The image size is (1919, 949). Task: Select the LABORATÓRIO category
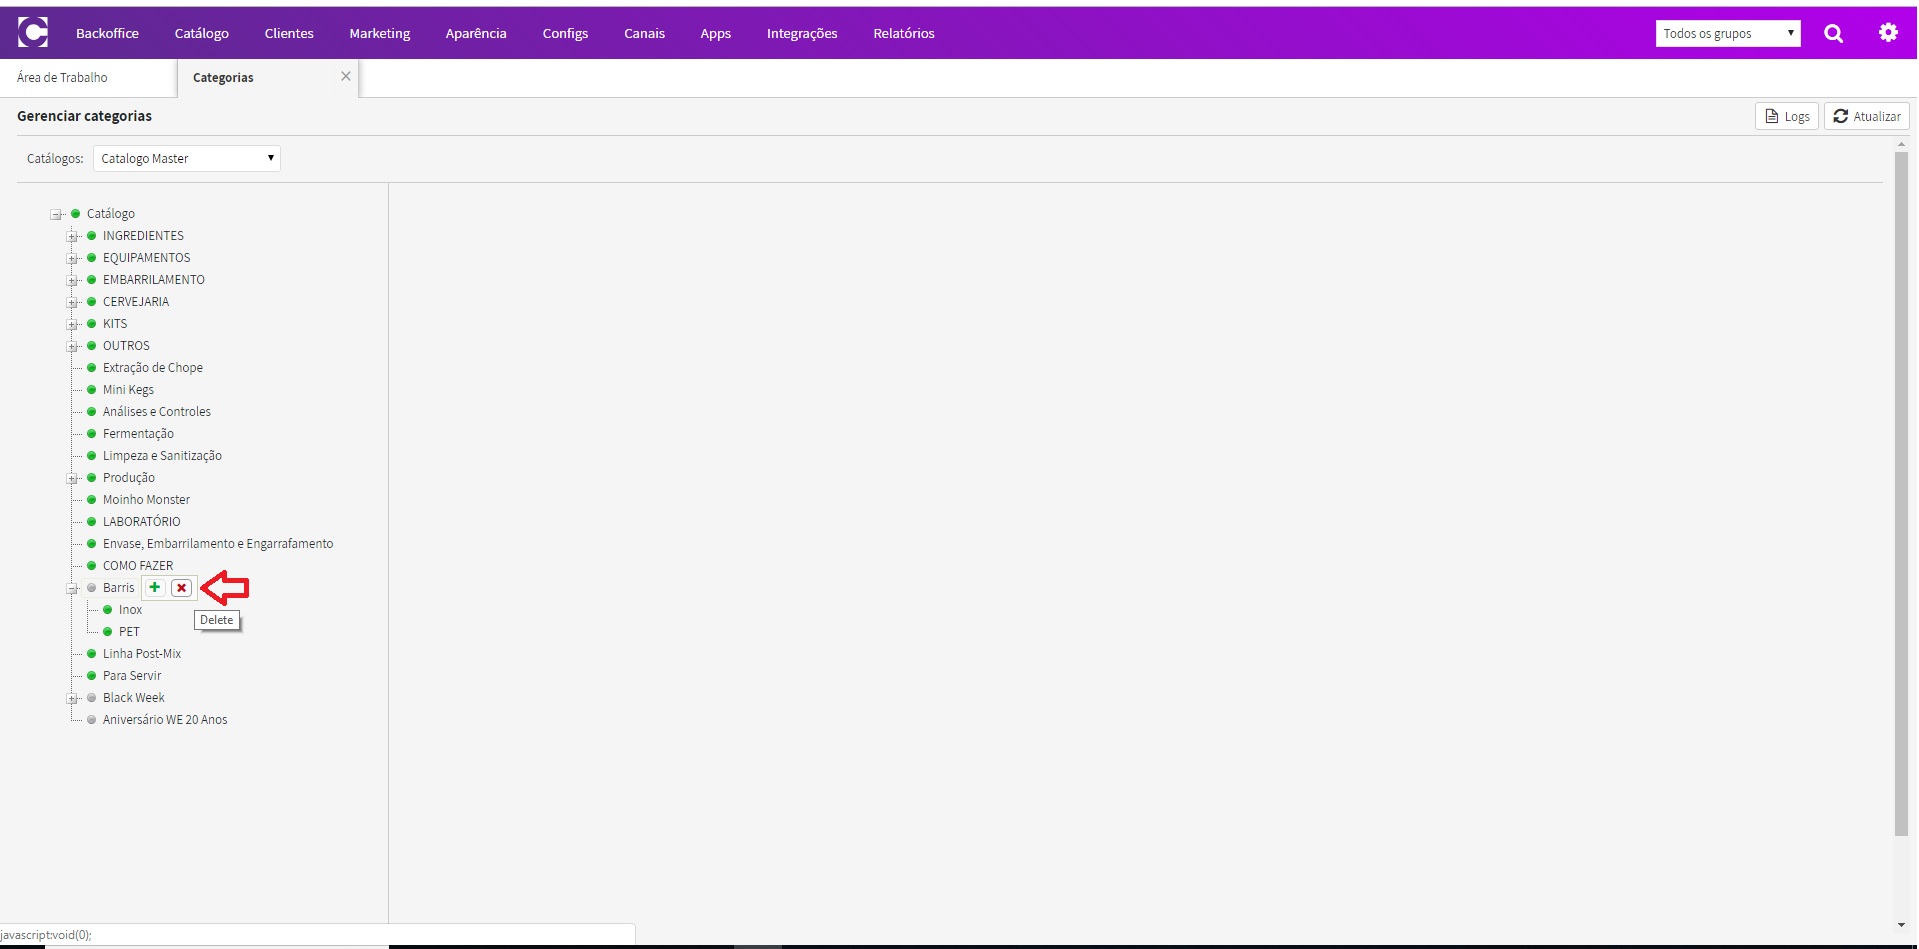142,522
